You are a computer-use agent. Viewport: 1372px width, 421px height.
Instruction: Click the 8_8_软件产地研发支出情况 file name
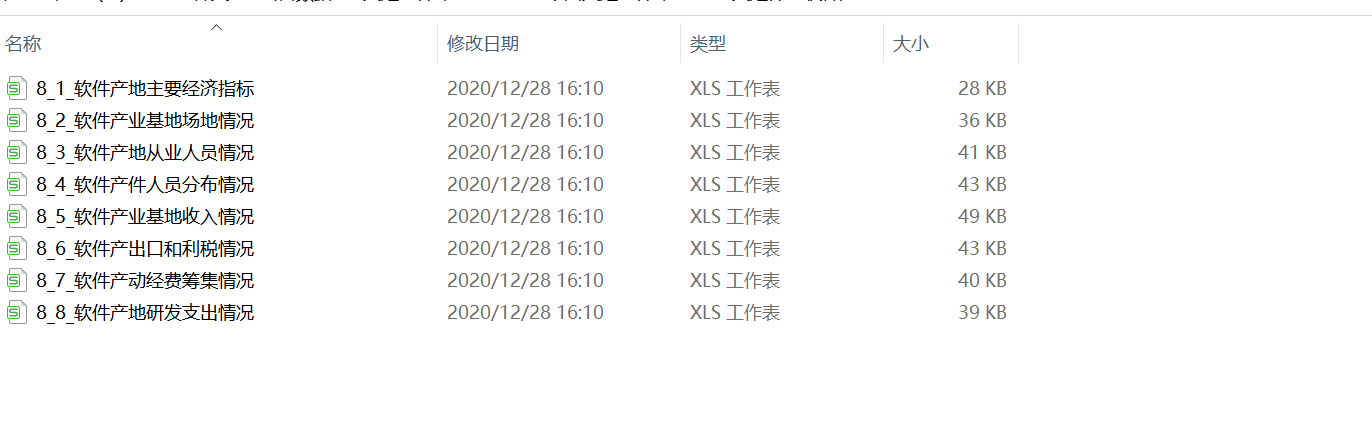coord(145,312)
